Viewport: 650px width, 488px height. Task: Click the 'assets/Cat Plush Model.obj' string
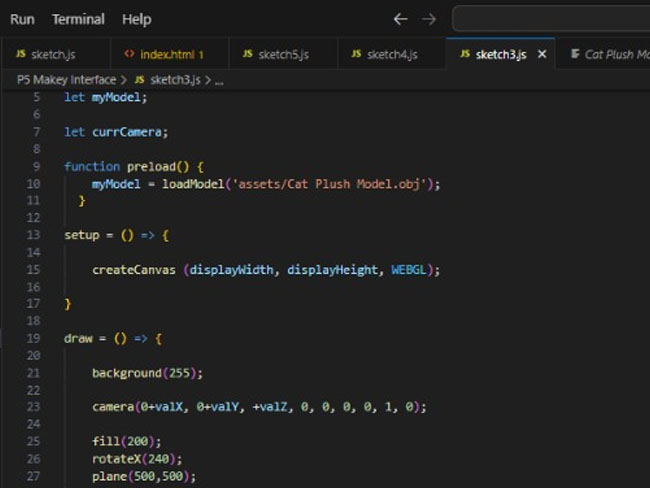pos(329,184)
